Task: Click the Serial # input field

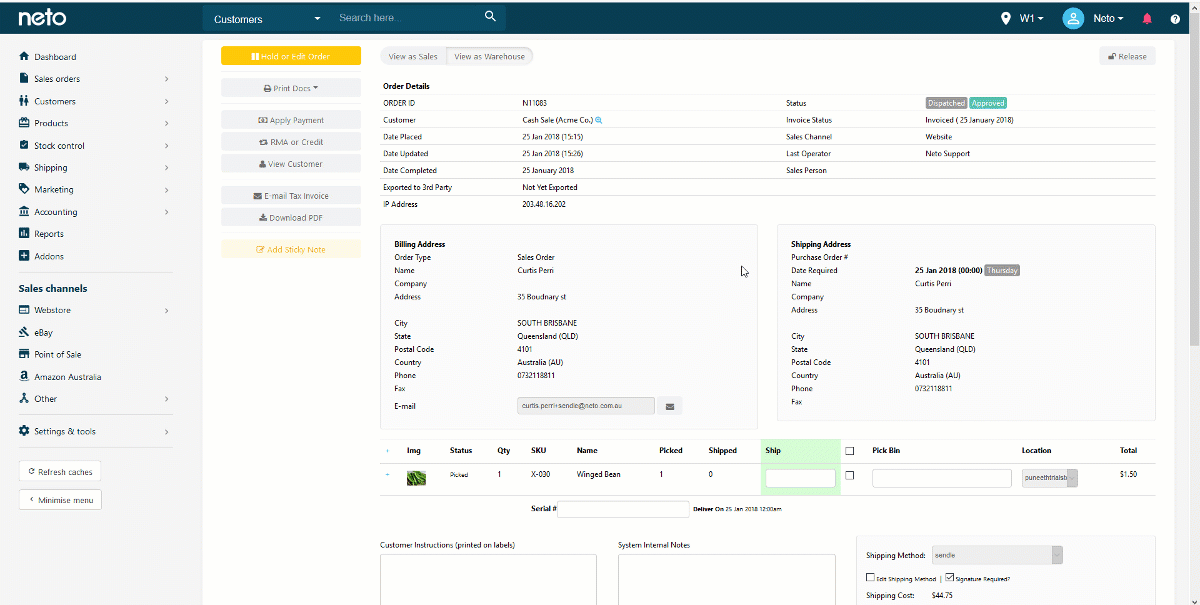Action: point(623,509)
